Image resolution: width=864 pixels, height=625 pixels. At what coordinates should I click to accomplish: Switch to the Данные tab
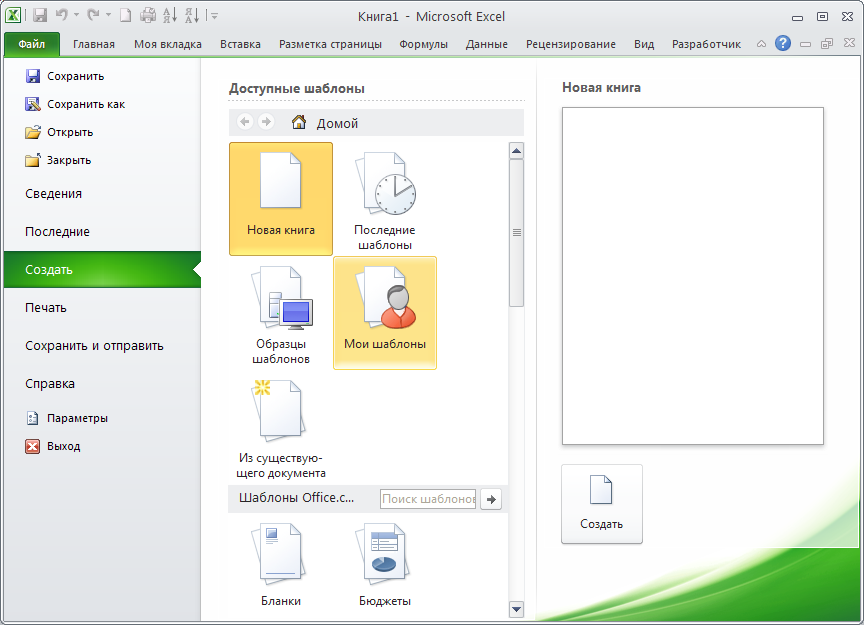click(x=487, y=44)
